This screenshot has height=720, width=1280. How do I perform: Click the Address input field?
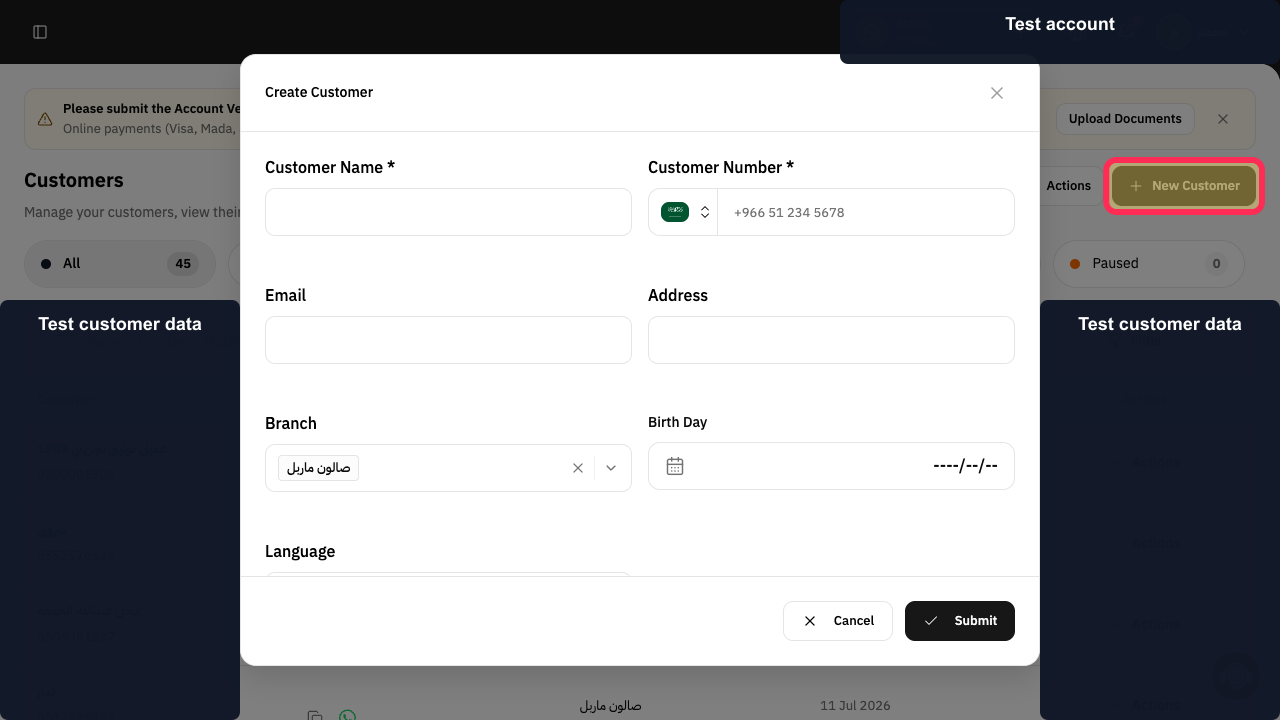(x=831, y=340)
